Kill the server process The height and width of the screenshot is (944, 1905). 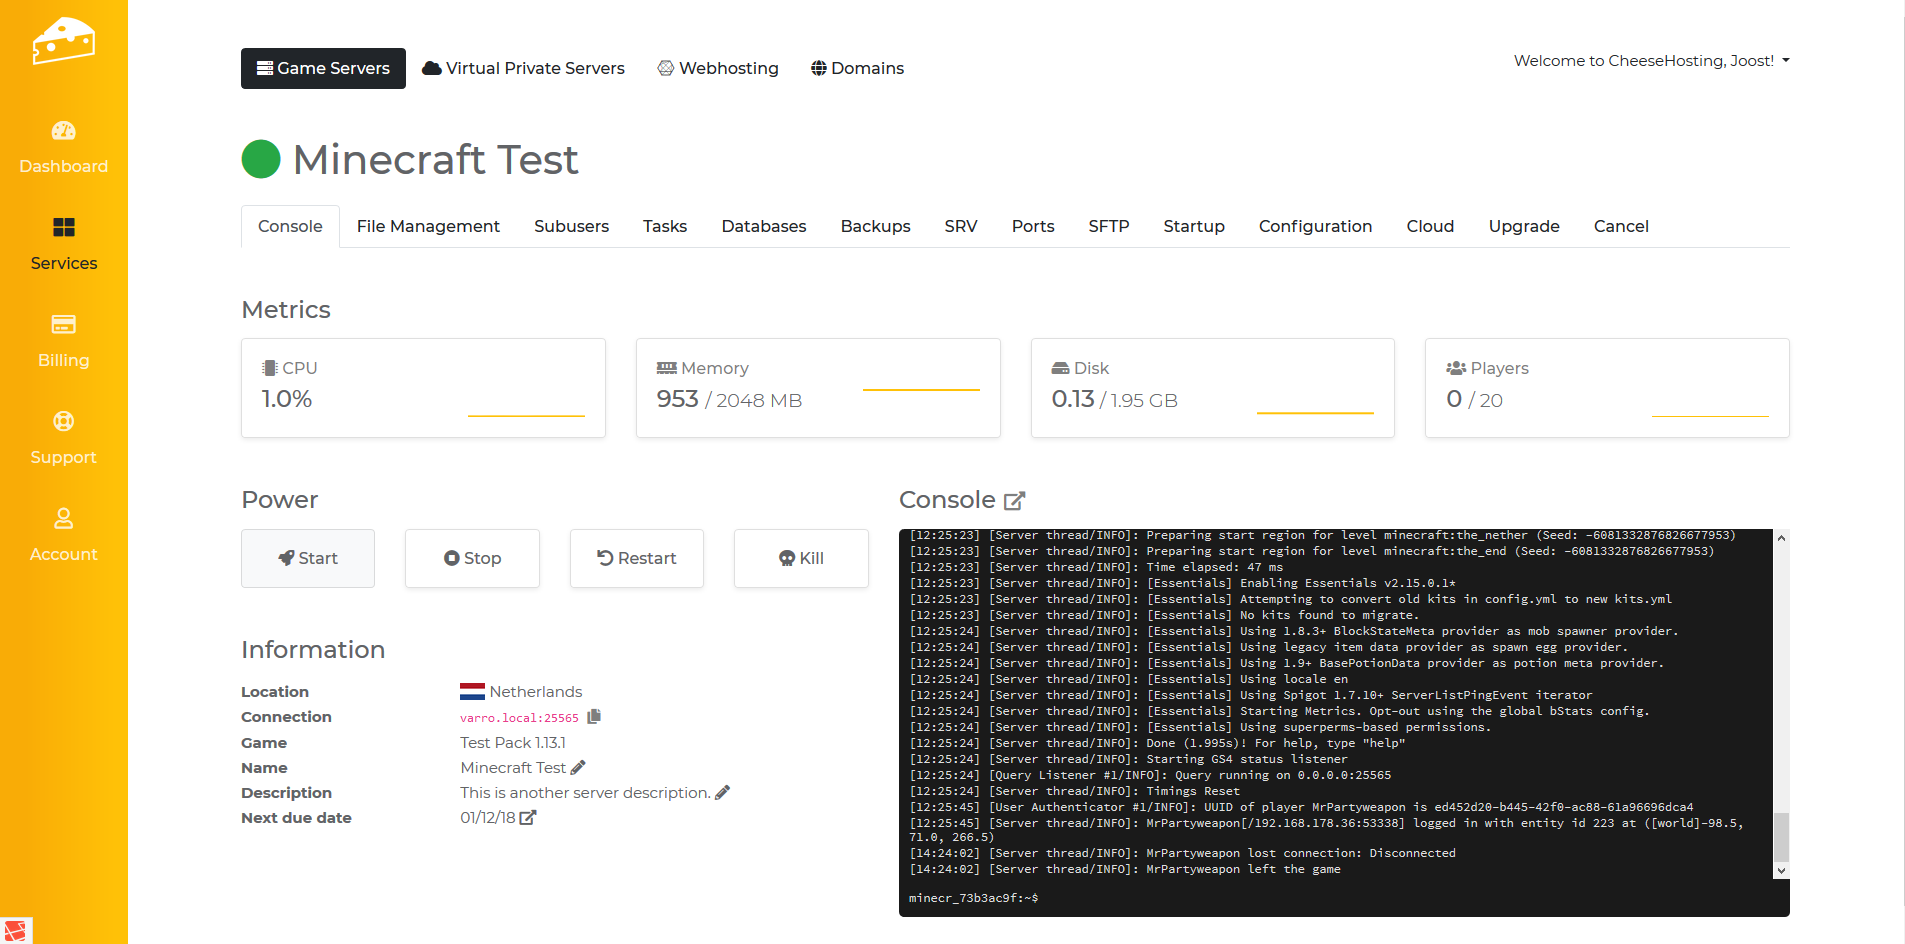pos(801,558)
